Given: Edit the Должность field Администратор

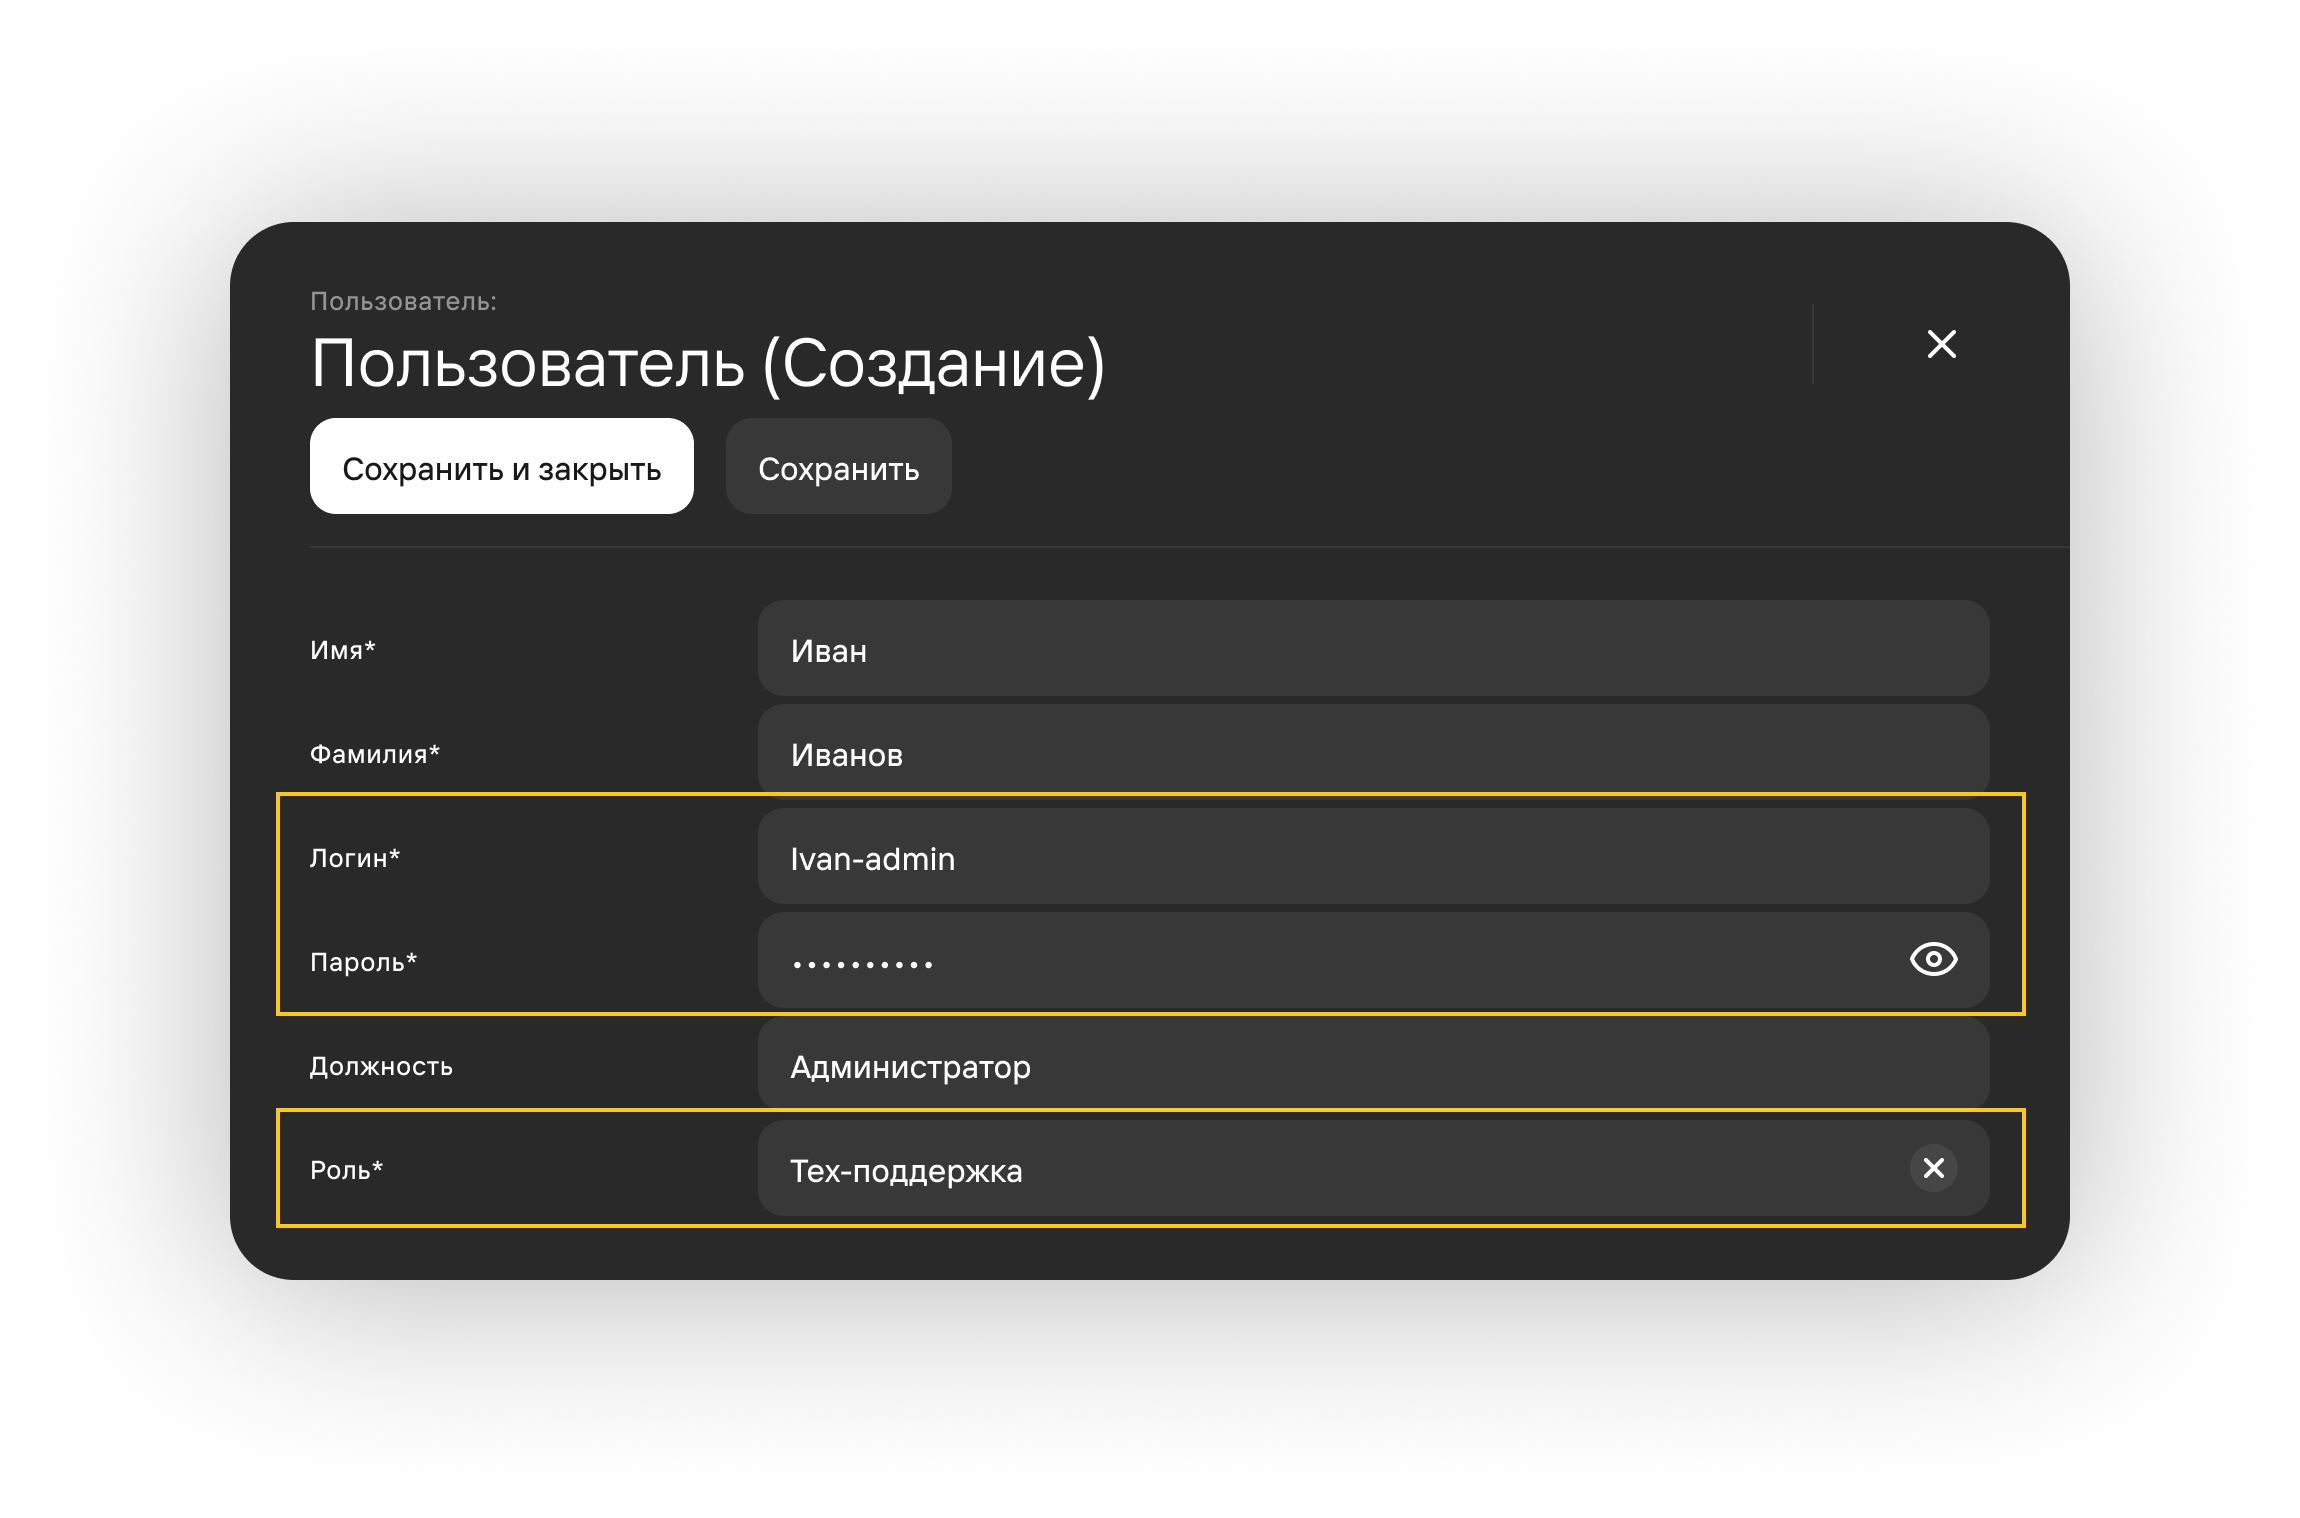Looking at the screenshot, I should click(x=1373, y=1065).
